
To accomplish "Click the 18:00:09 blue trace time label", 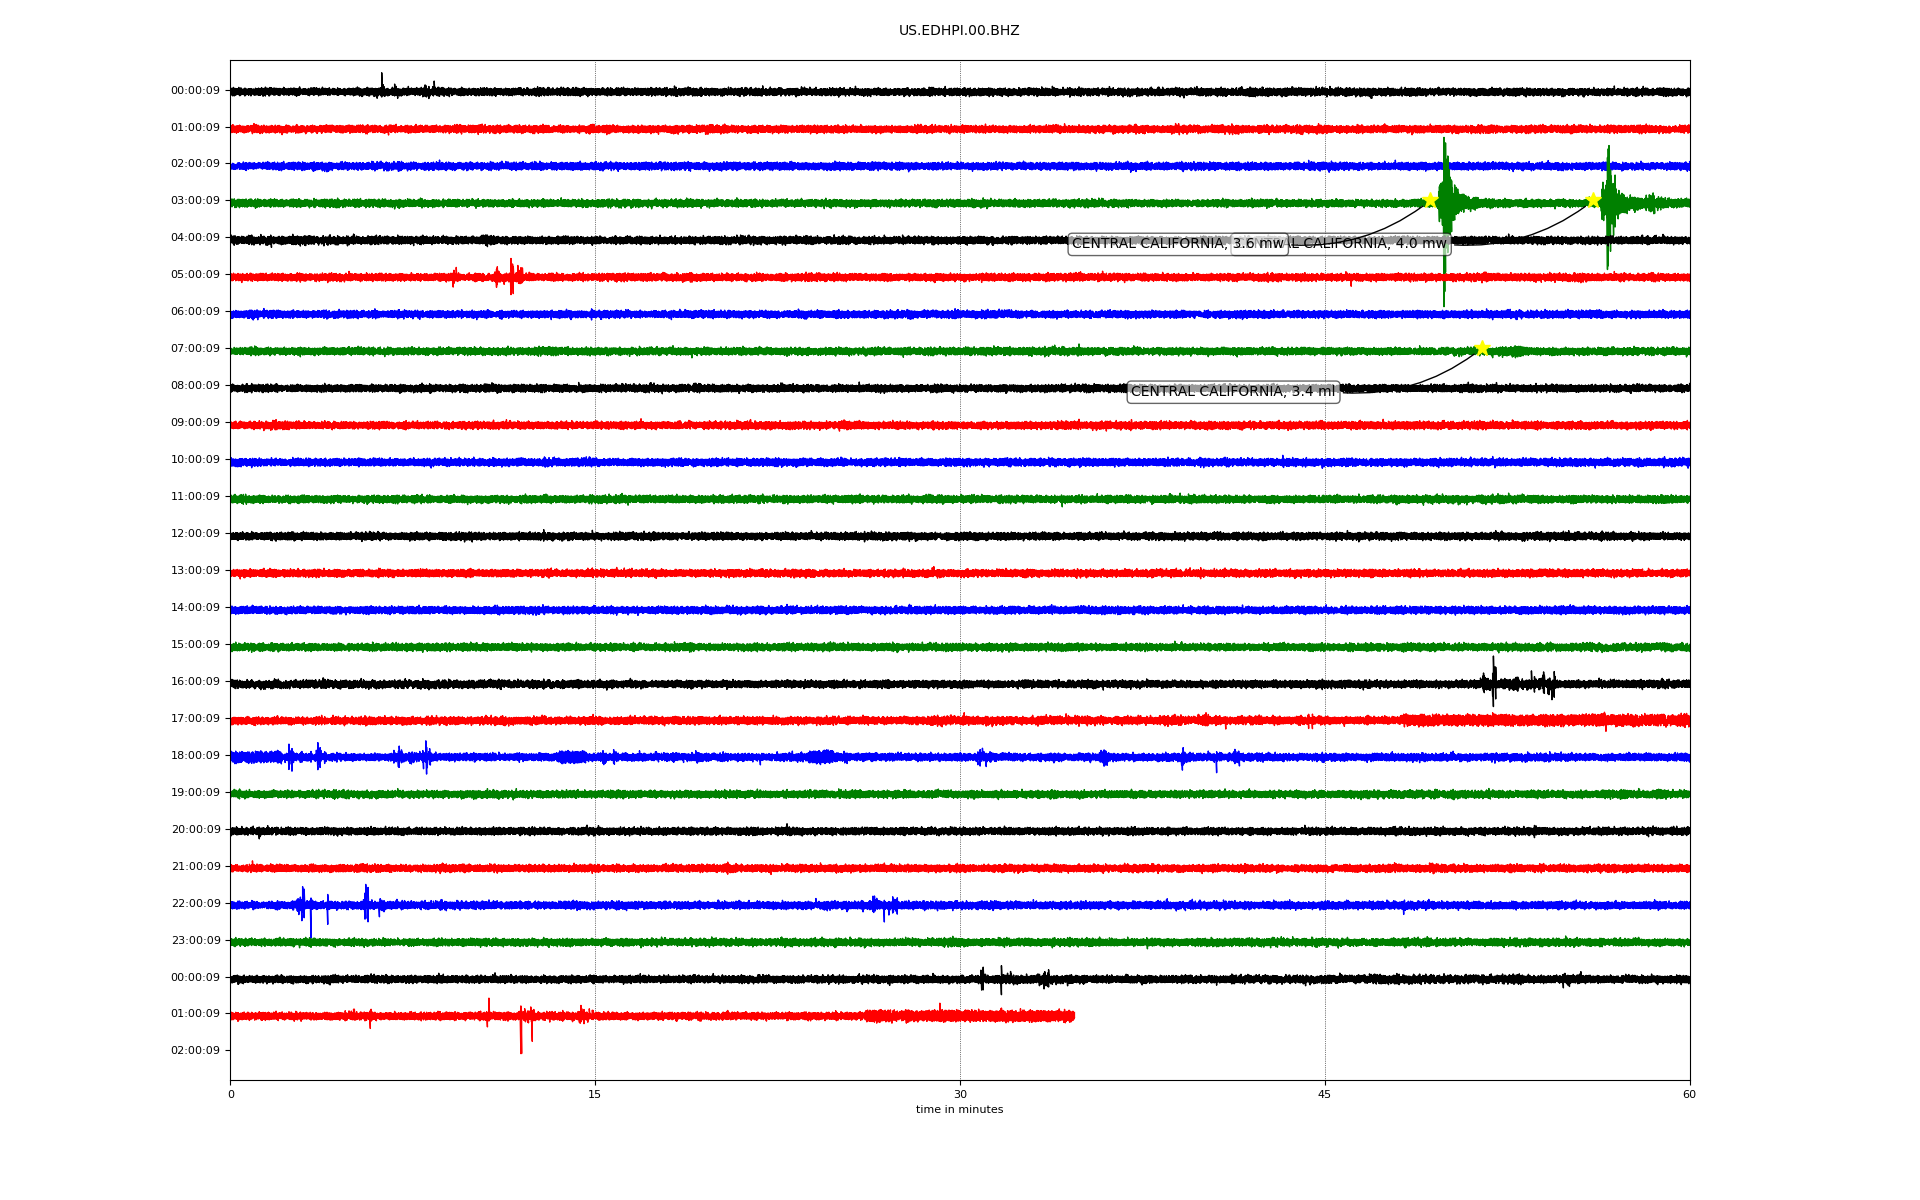I will 195,756.
